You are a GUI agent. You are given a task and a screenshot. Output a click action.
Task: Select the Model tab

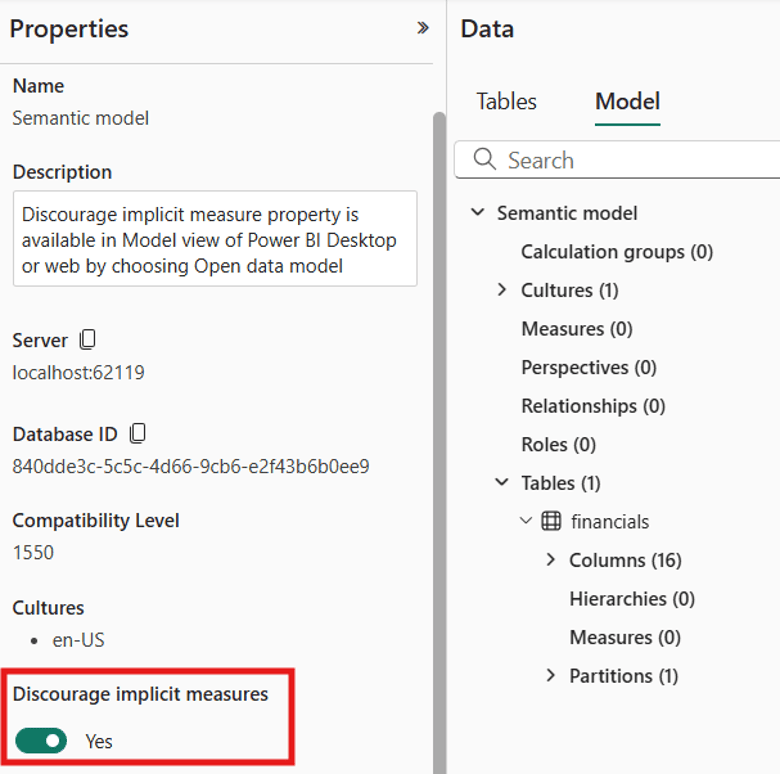pyautogui.click(x=627, y=102)
